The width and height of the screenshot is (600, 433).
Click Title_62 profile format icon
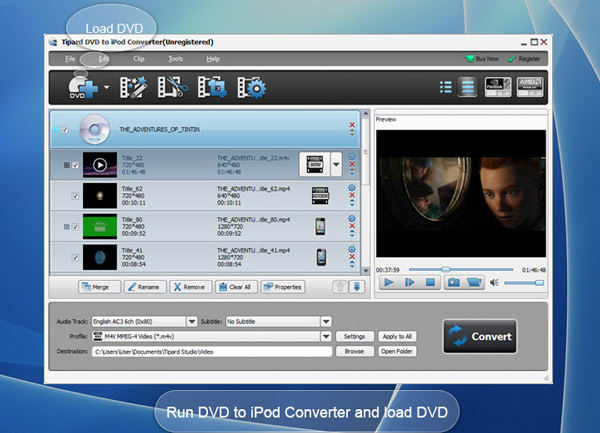(320, 195)
